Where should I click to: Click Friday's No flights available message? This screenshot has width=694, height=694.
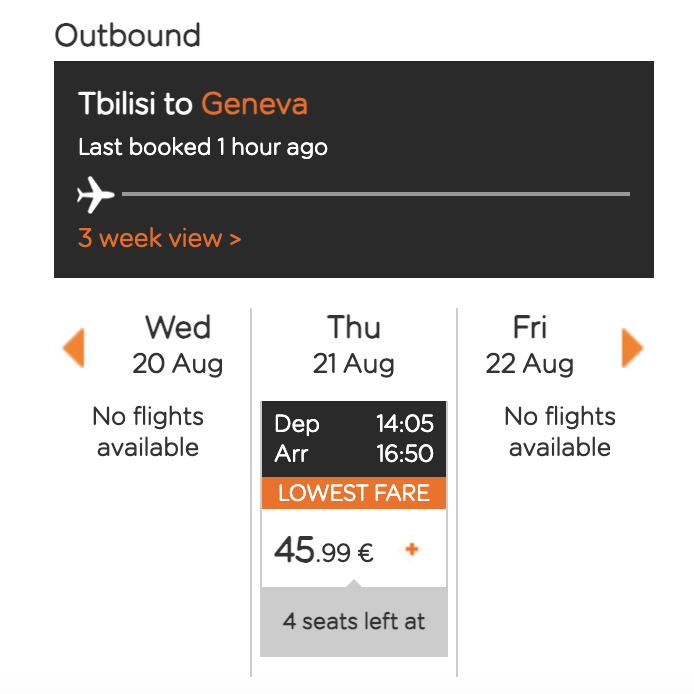click(x=560, y=432)
